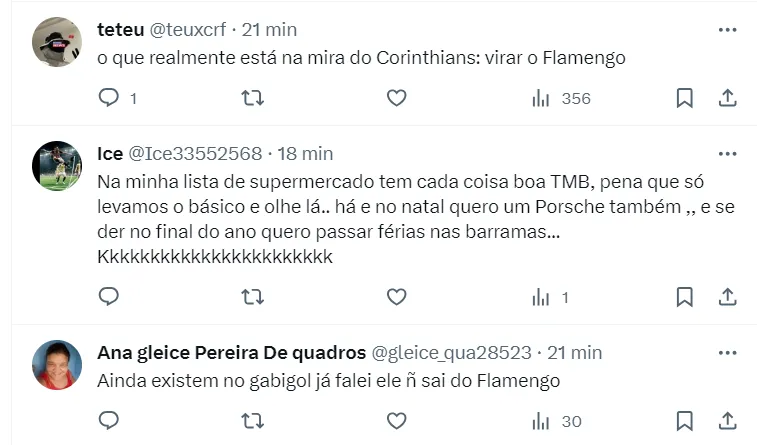Open more menu on Ice's tweet
Image resolution: width=757 pixels, height=445 pixels.
(x=728, y=154)
